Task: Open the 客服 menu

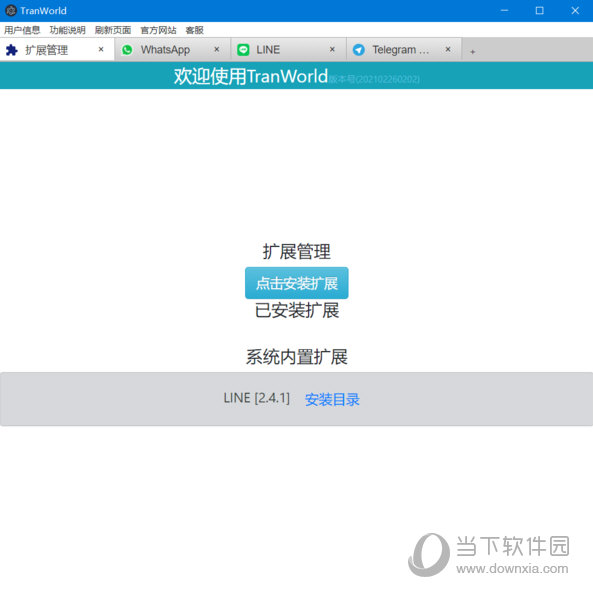Action: point(194,30)
